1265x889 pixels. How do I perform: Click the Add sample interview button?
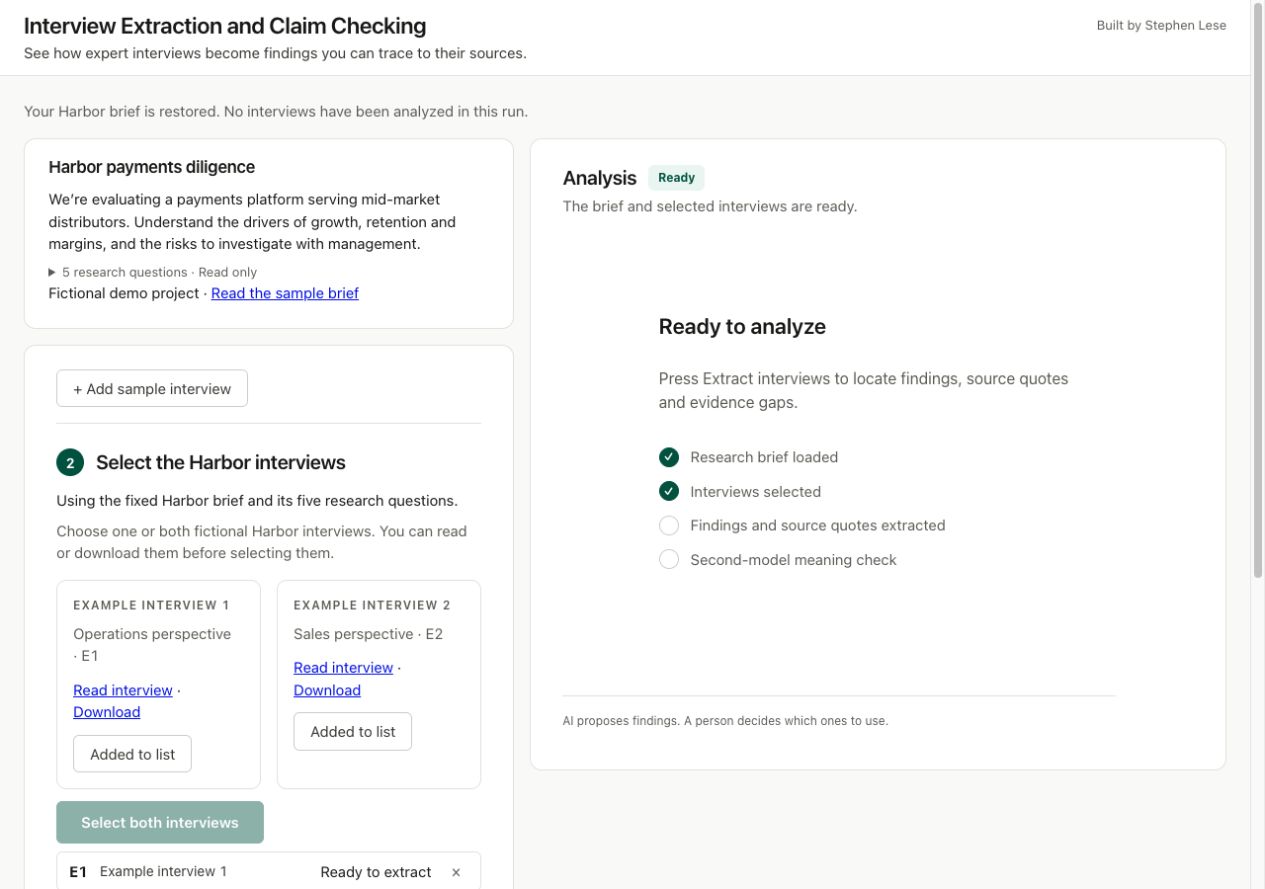152,389
